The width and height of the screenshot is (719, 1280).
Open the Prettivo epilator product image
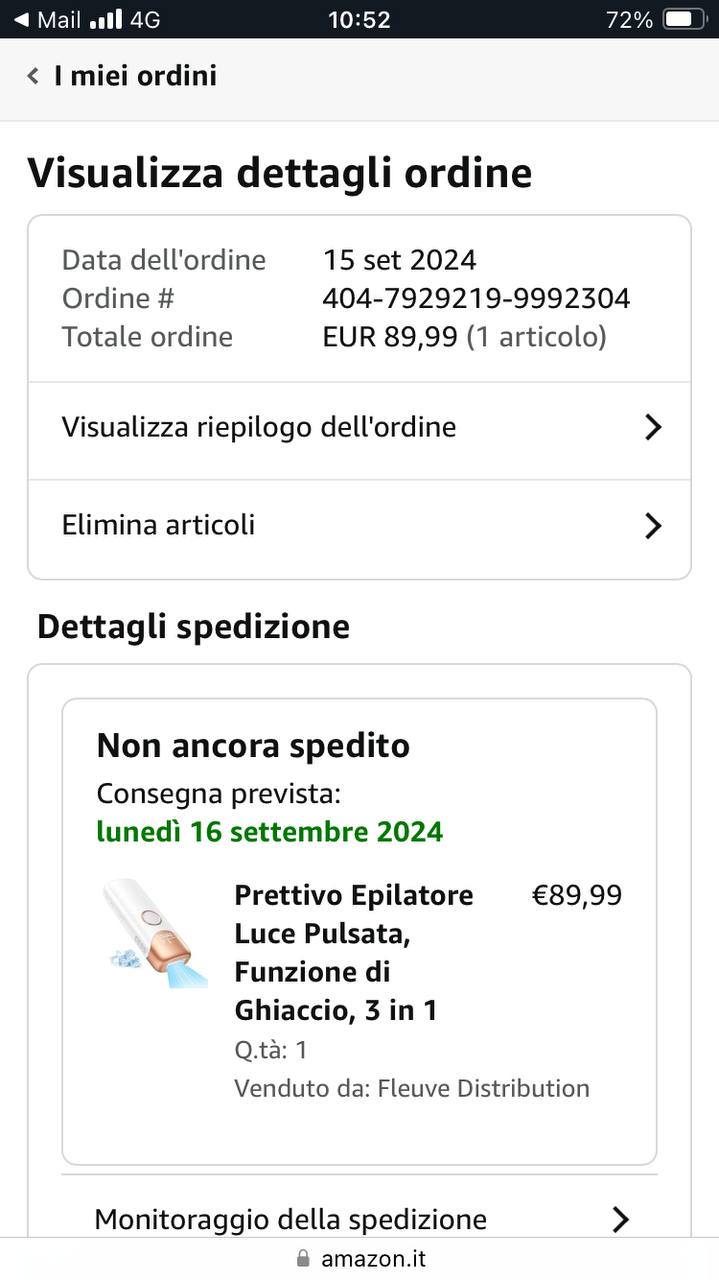154,933
